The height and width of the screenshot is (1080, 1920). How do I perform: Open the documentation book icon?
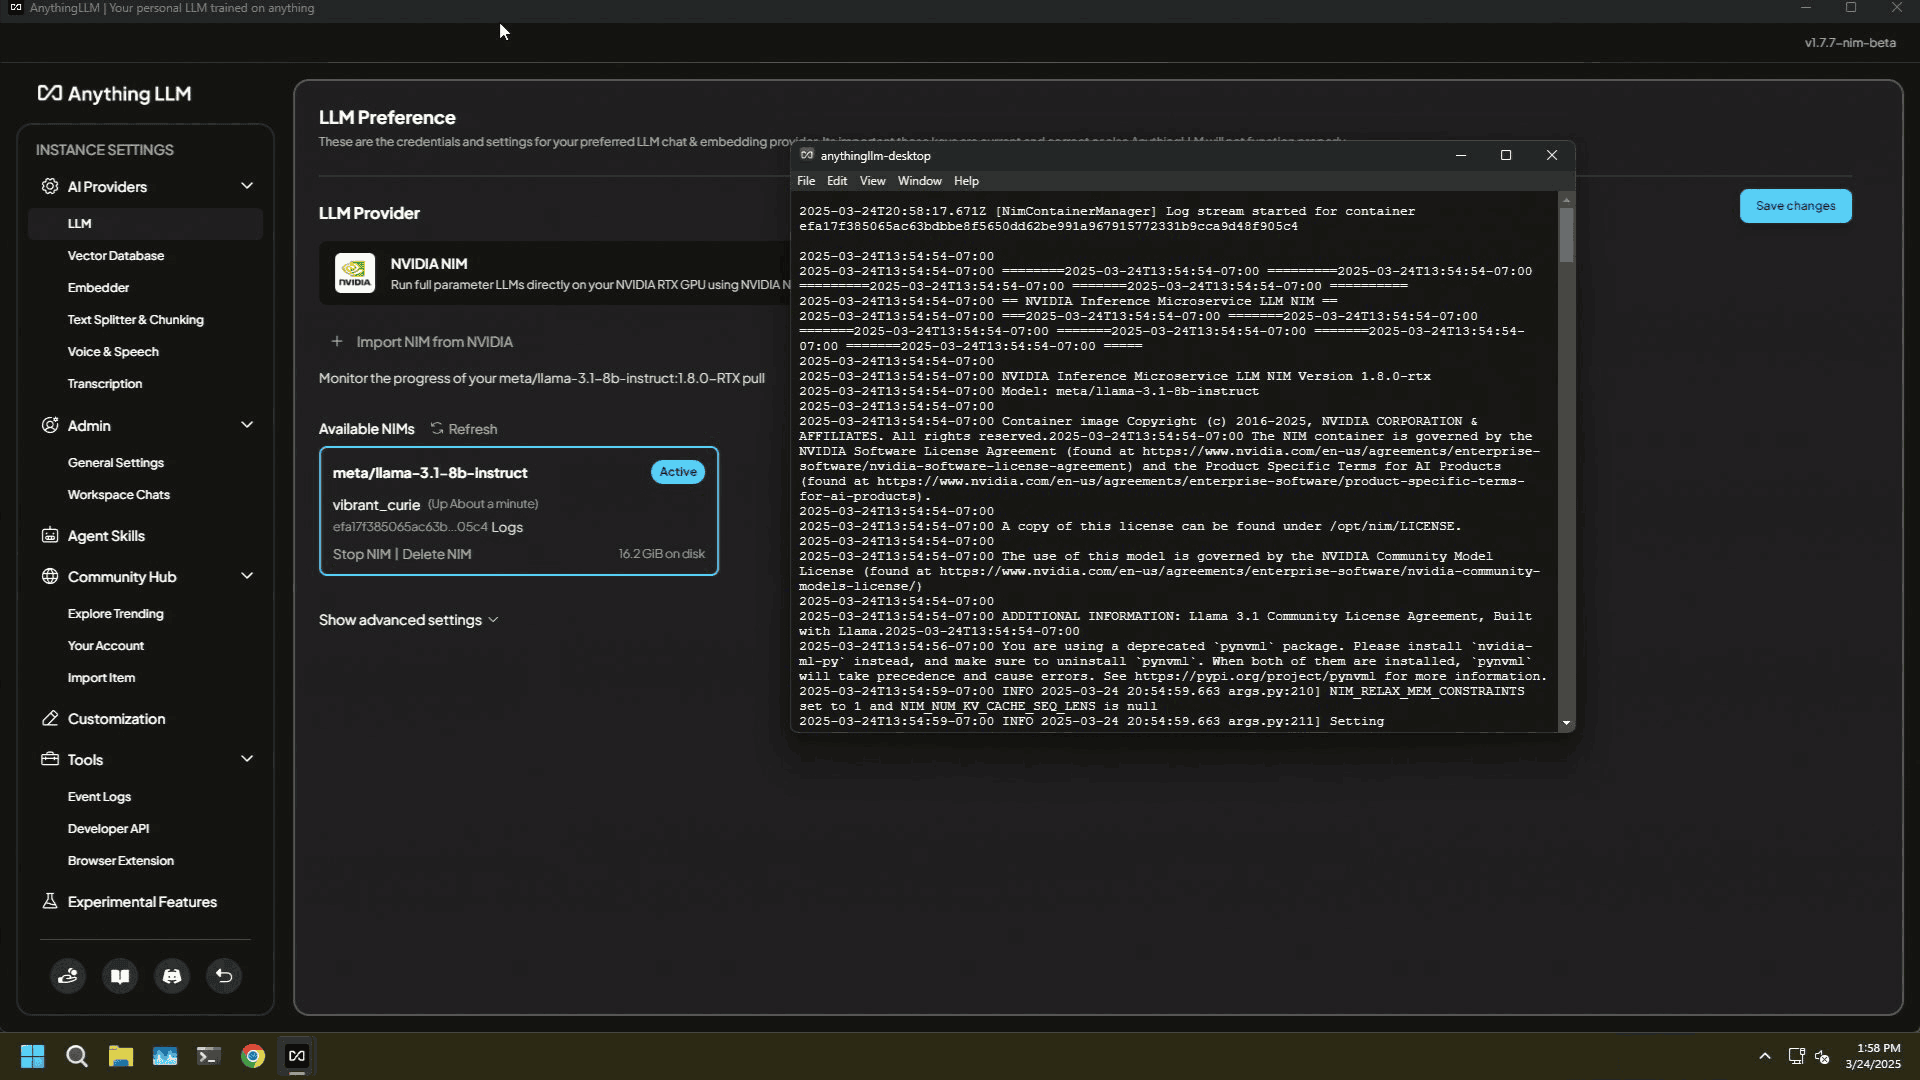tap(120, 976)
